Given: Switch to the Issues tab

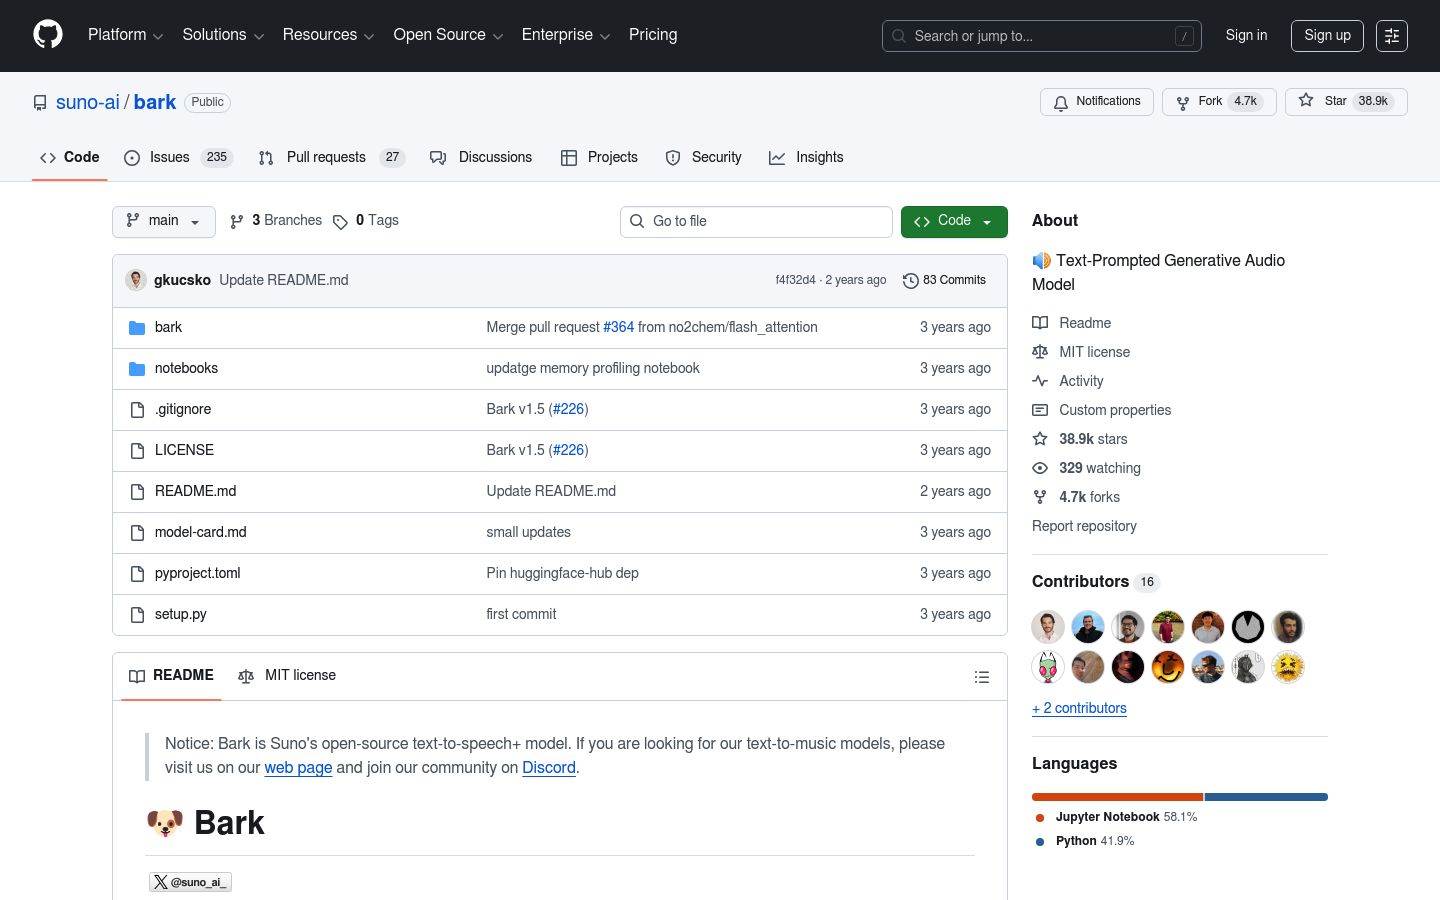Looking at the screenshot, I should coord(177,158).
